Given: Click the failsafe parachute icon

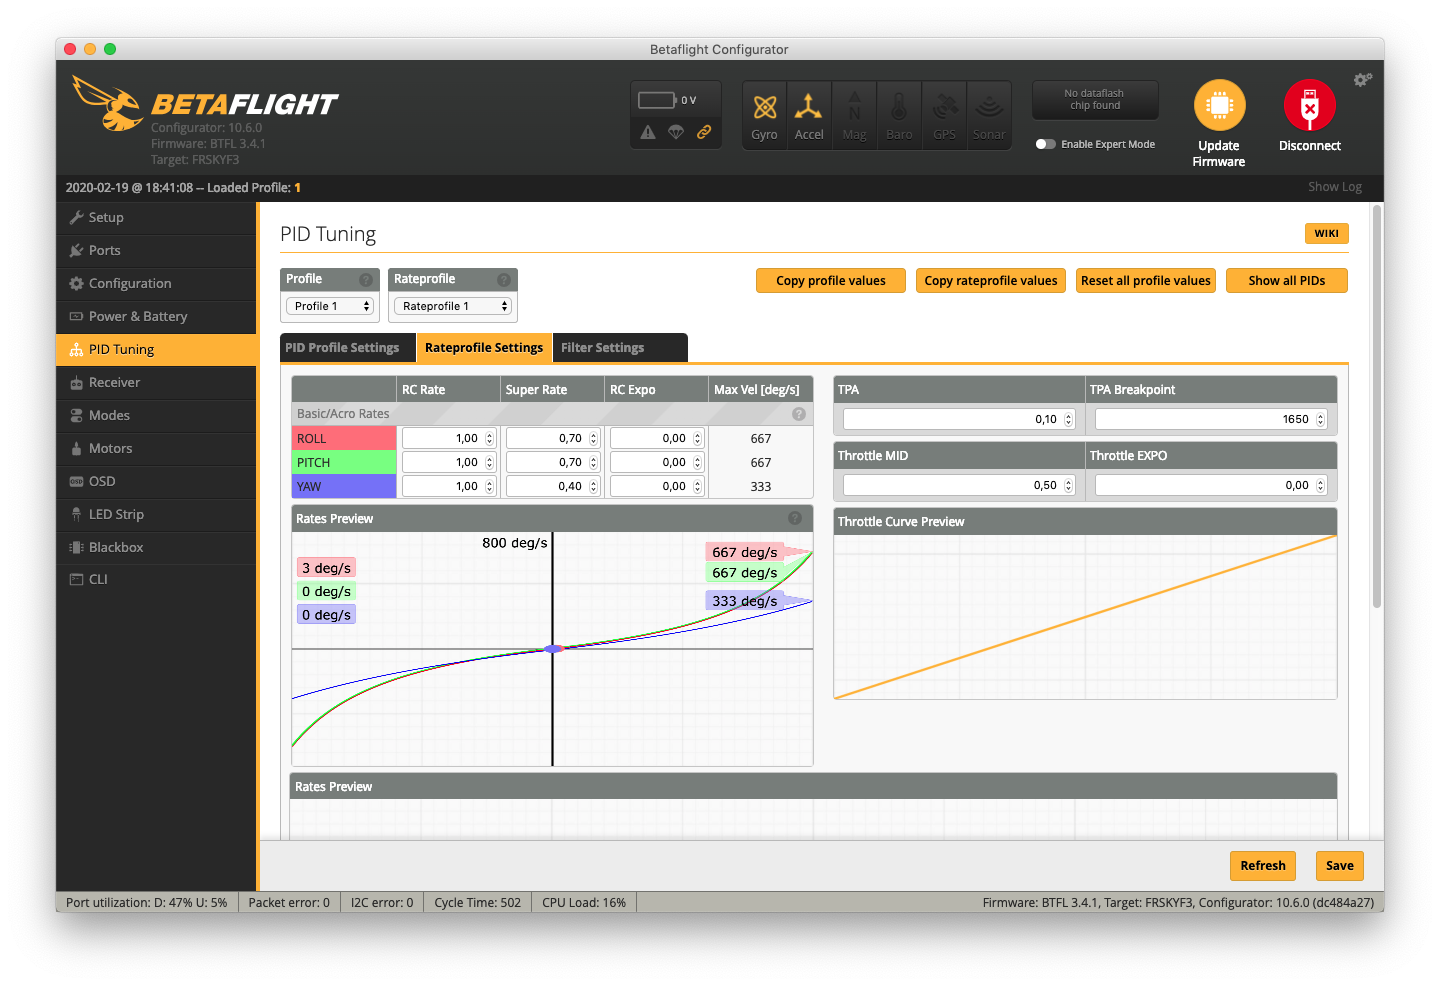Looking at the screenshot, I should tap(676, 132).
